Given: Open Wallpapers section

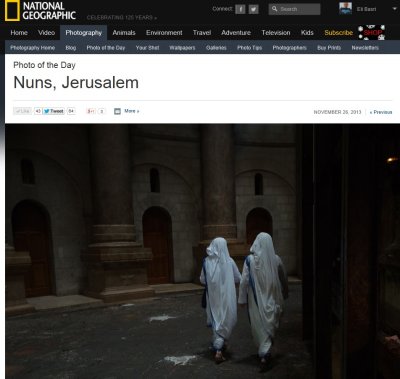Looking at the screenshot, I should [x=182, y=48].
